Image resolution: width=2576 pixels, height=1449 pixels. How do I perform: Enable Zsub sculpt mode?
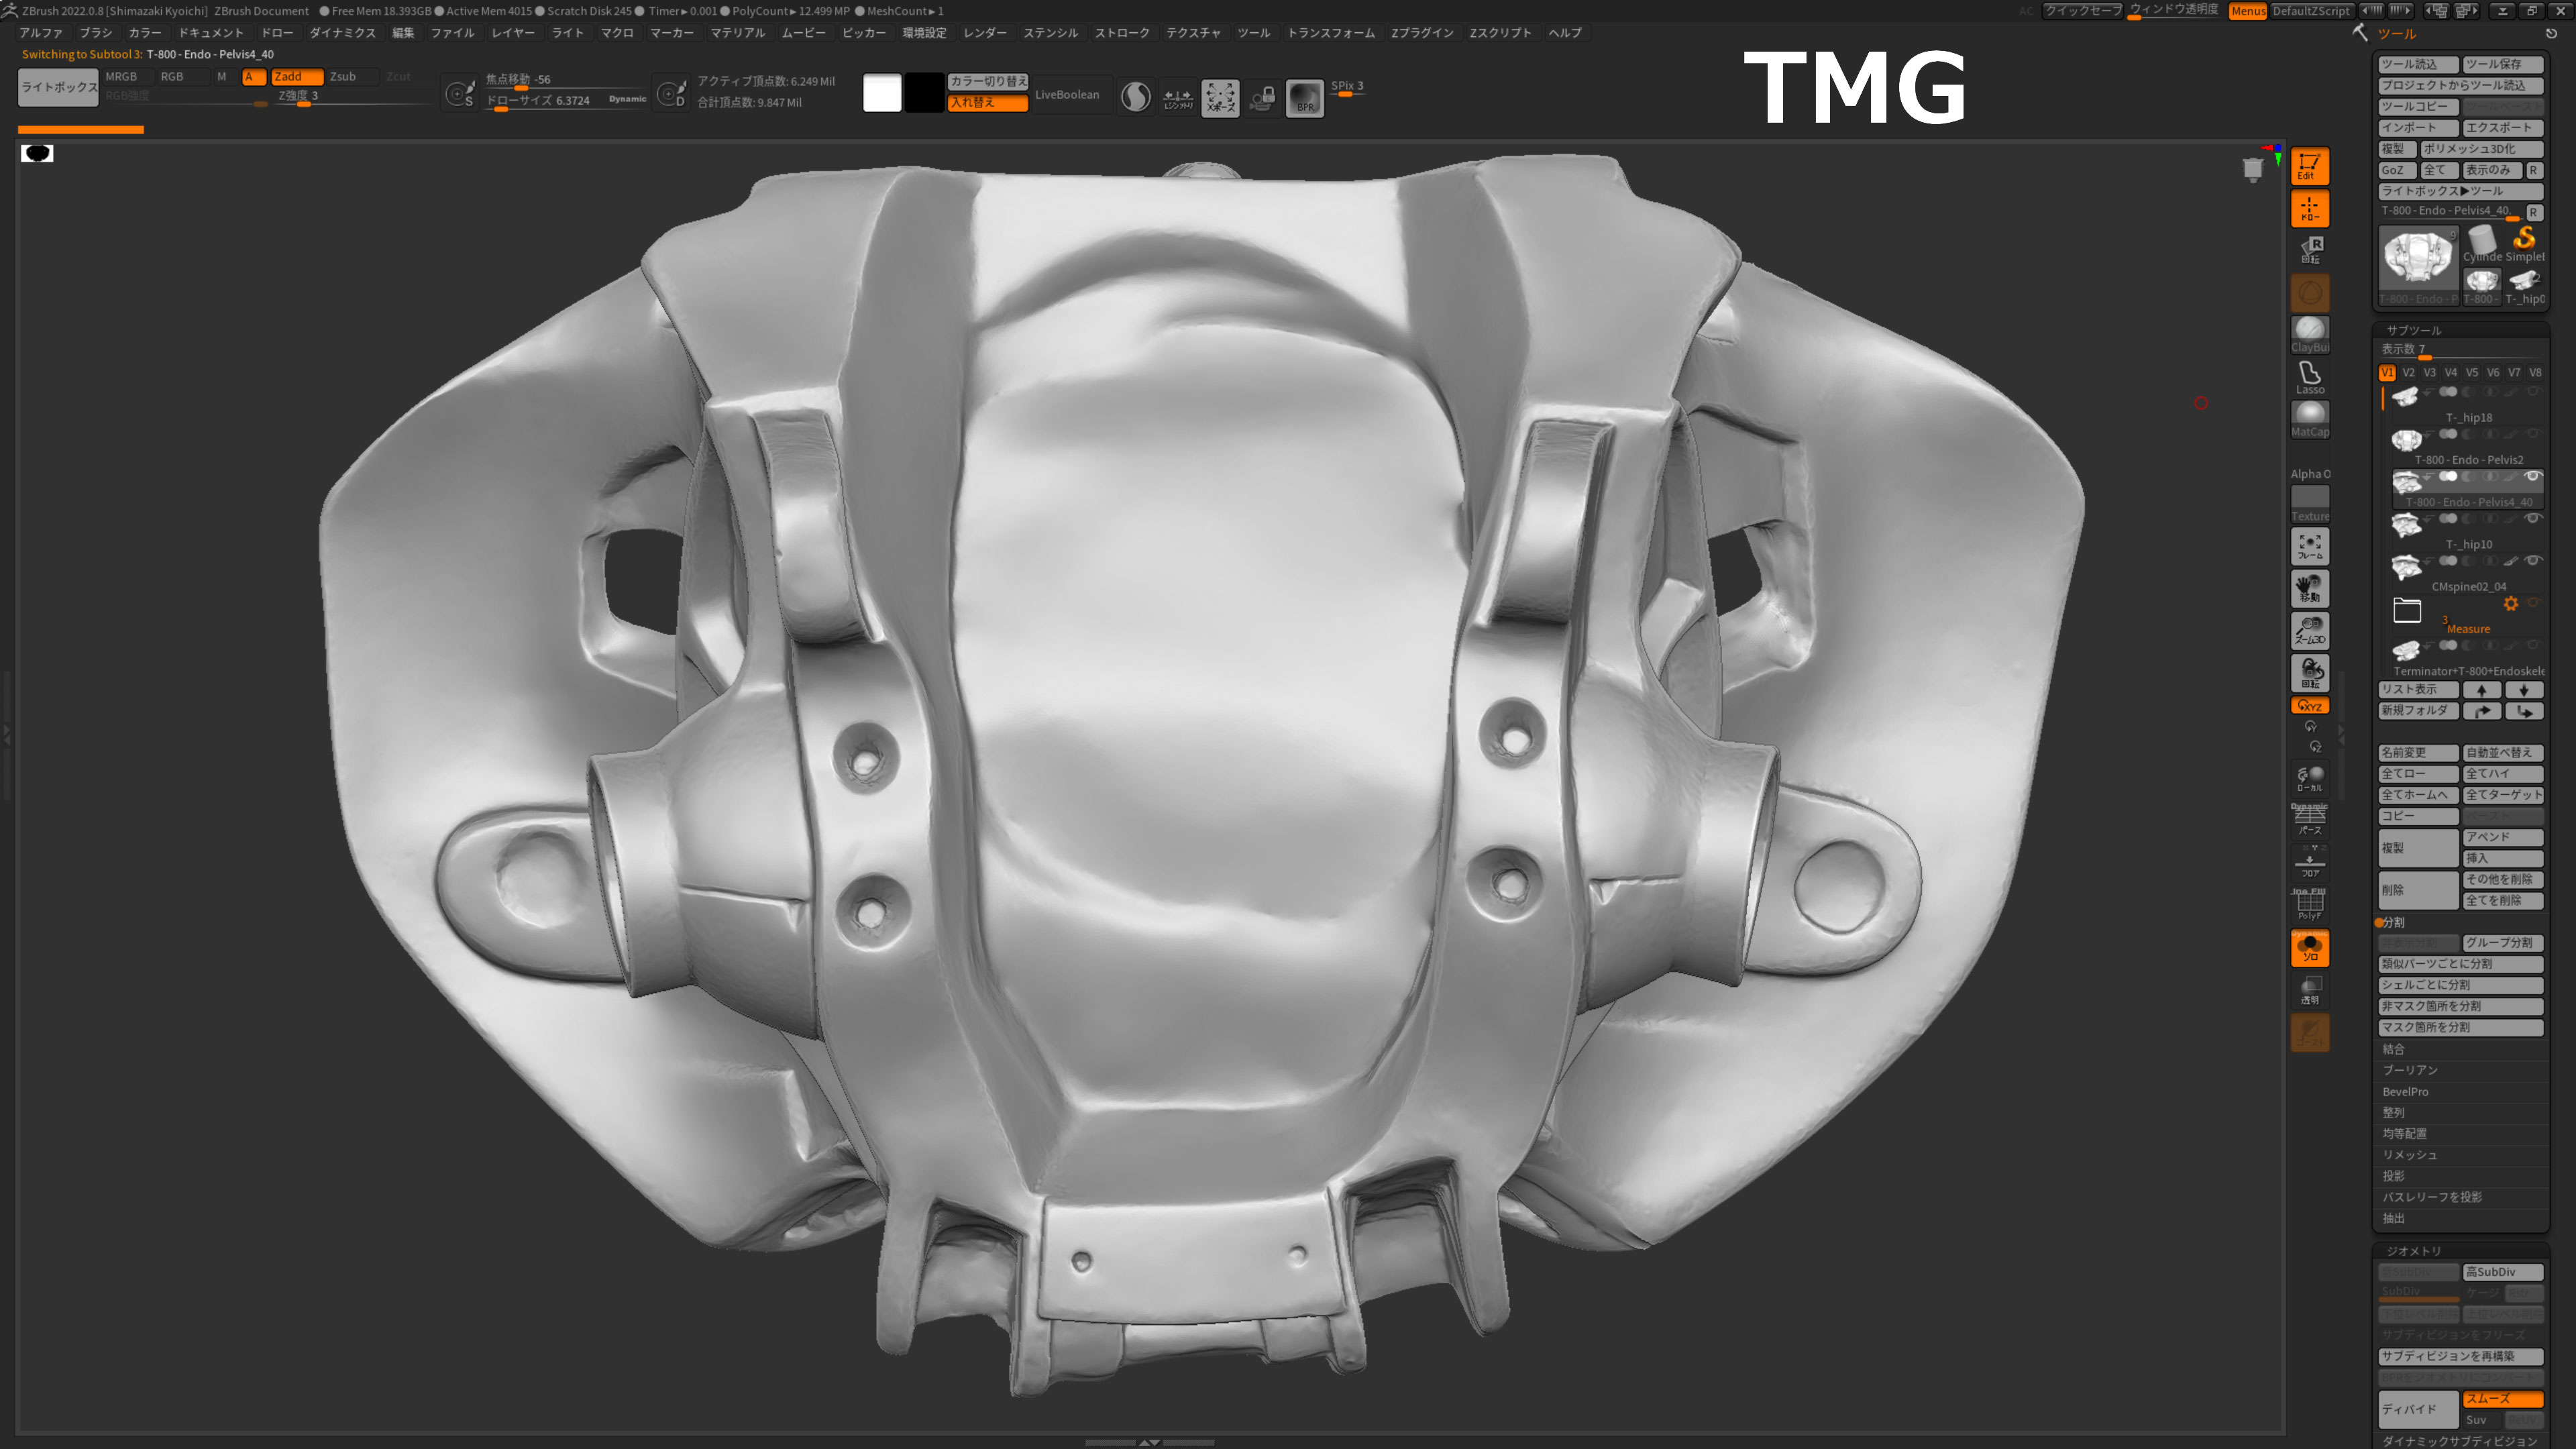point(343,76)
